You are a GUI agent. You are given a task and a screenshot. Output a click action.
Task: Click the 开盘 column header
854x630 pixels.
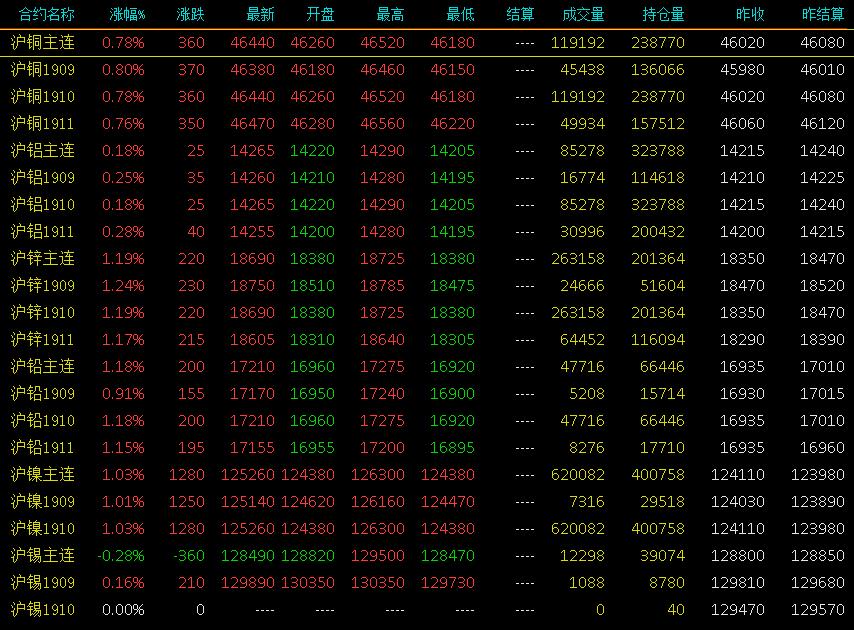tap(320, 14)
